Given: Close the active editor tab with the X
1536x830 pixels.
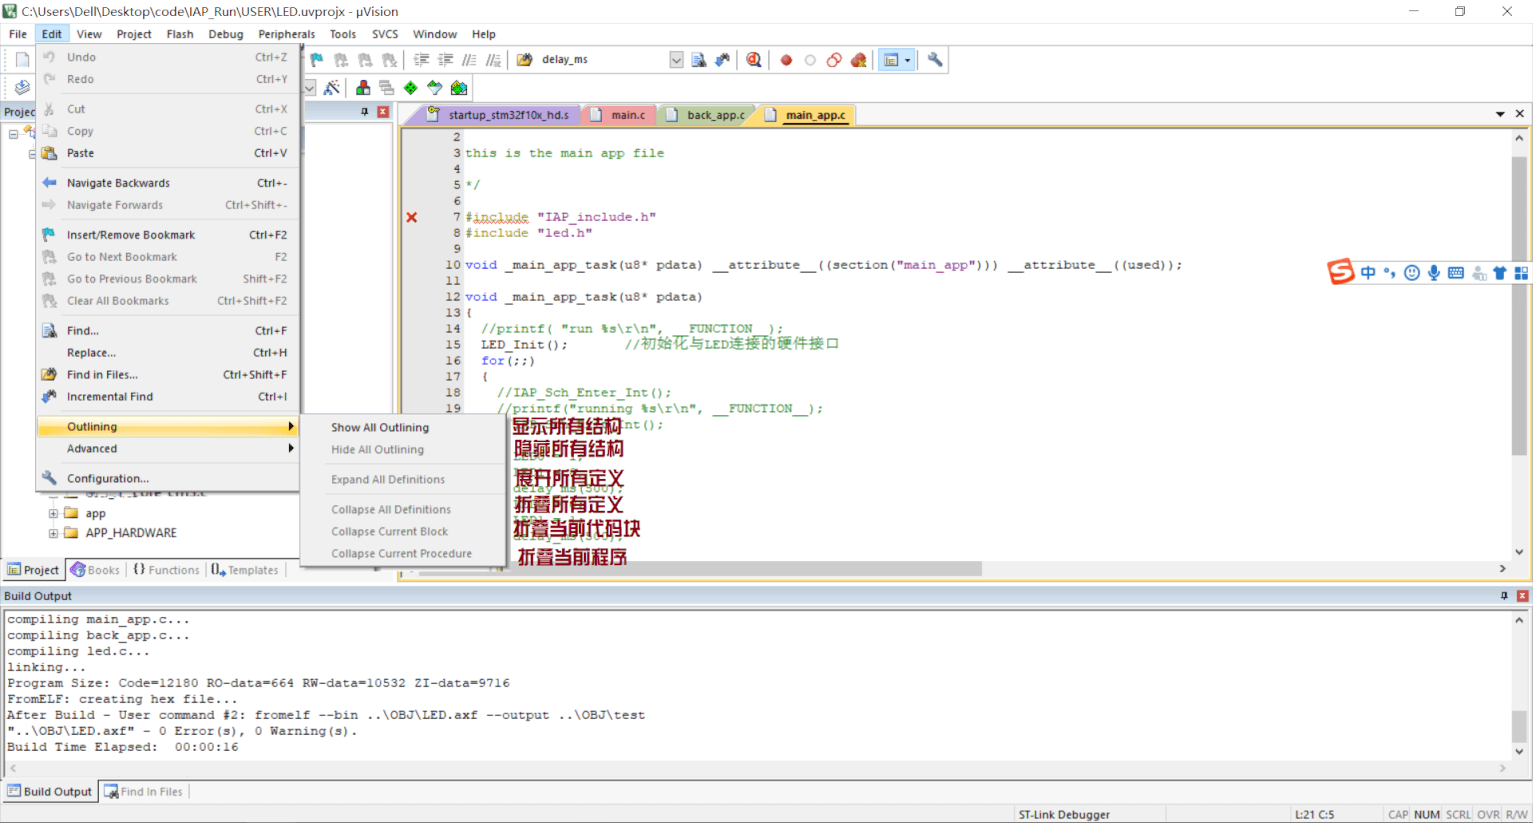Looking at the screenshot, I should tap(1520, 115).
